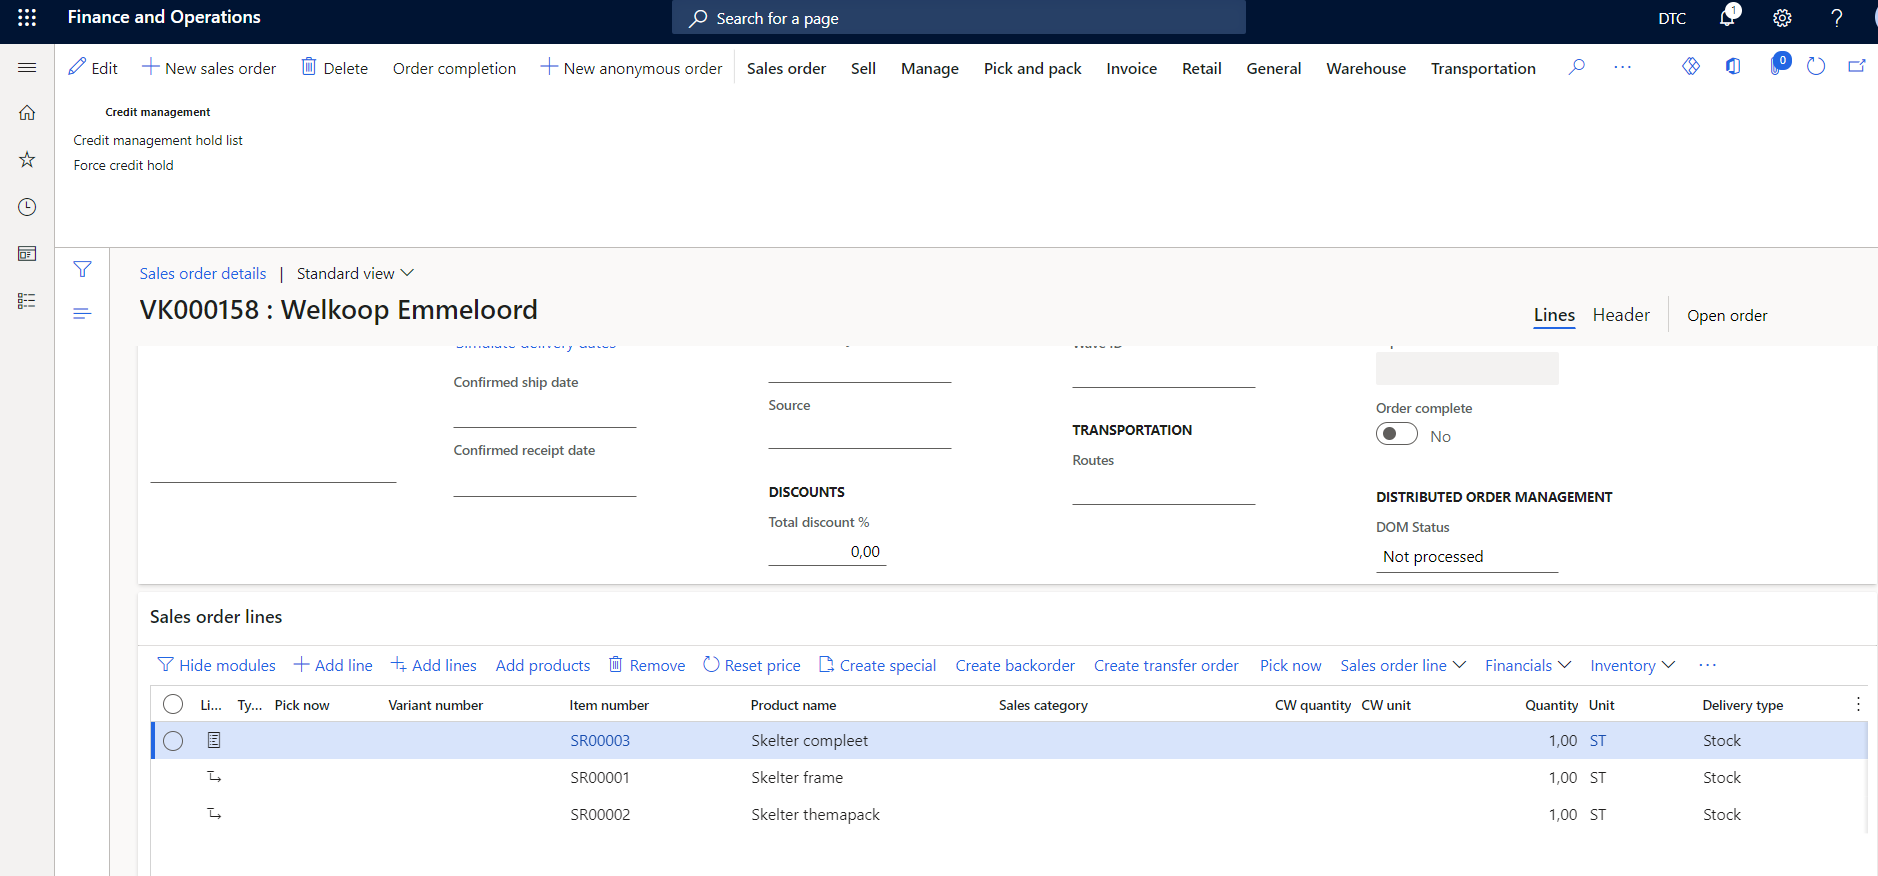
Task: Open the Financials dropdown menu
Action: click(1527, 666)
